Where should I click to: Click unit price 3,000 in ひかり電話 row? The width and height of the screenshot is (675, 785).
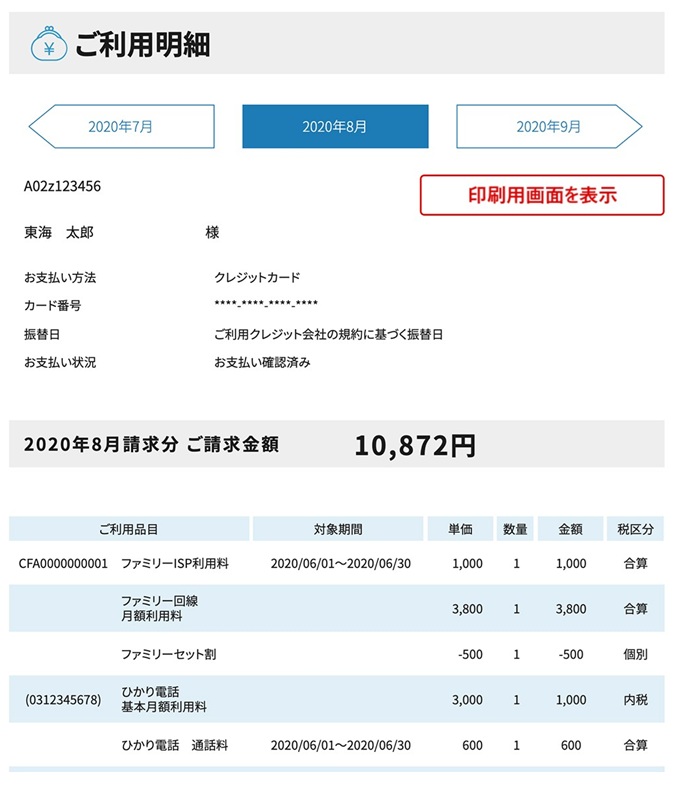(x=467, y=700)
